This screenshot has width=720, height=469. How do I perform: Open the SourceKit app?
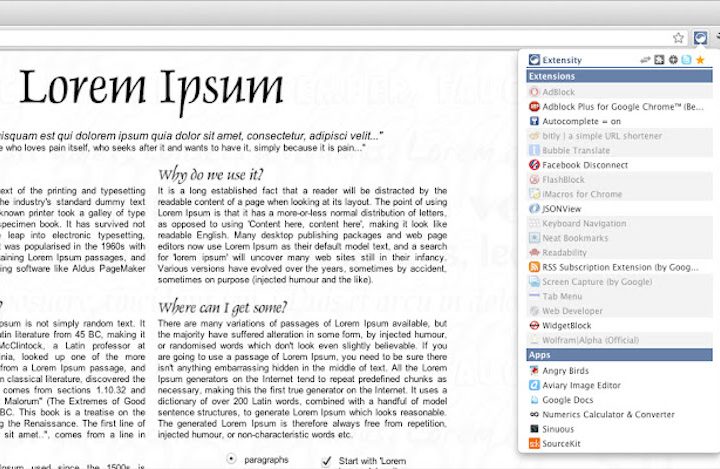coord(619,444)
